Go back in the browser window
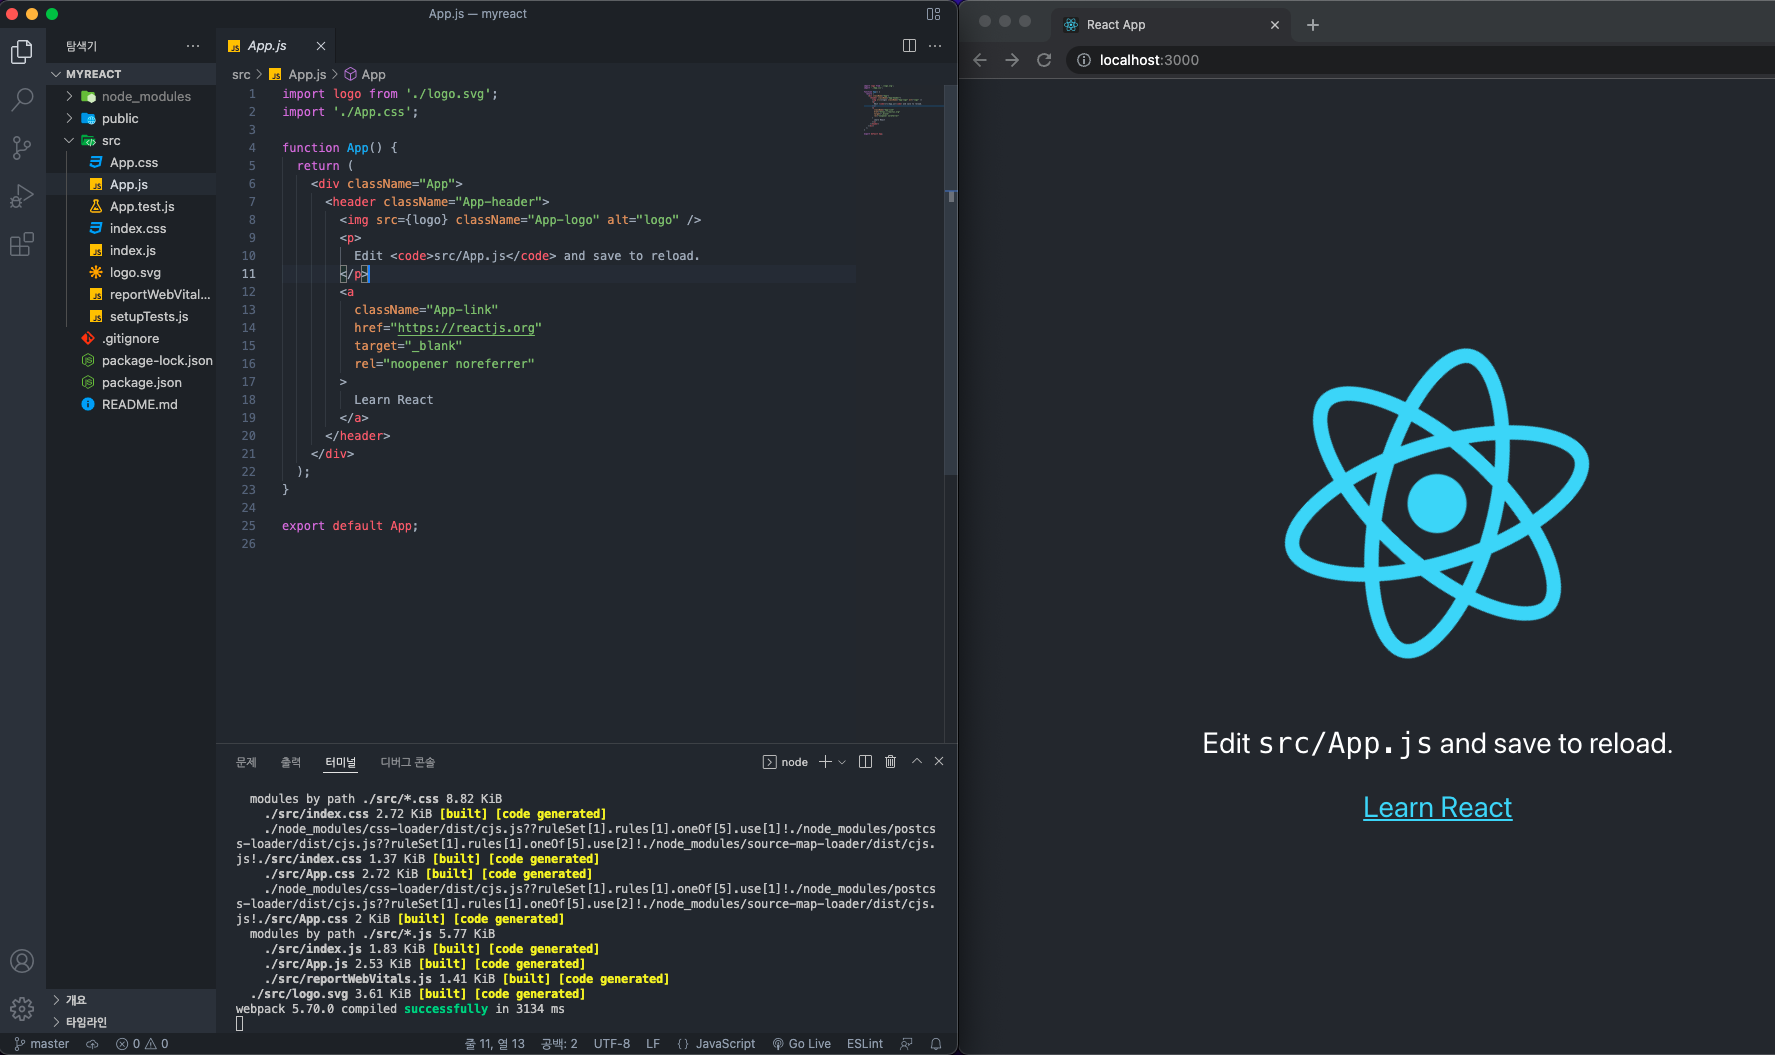Image resolution: width=1775 pixels, height=1055 pixels. tap(980, 60)
